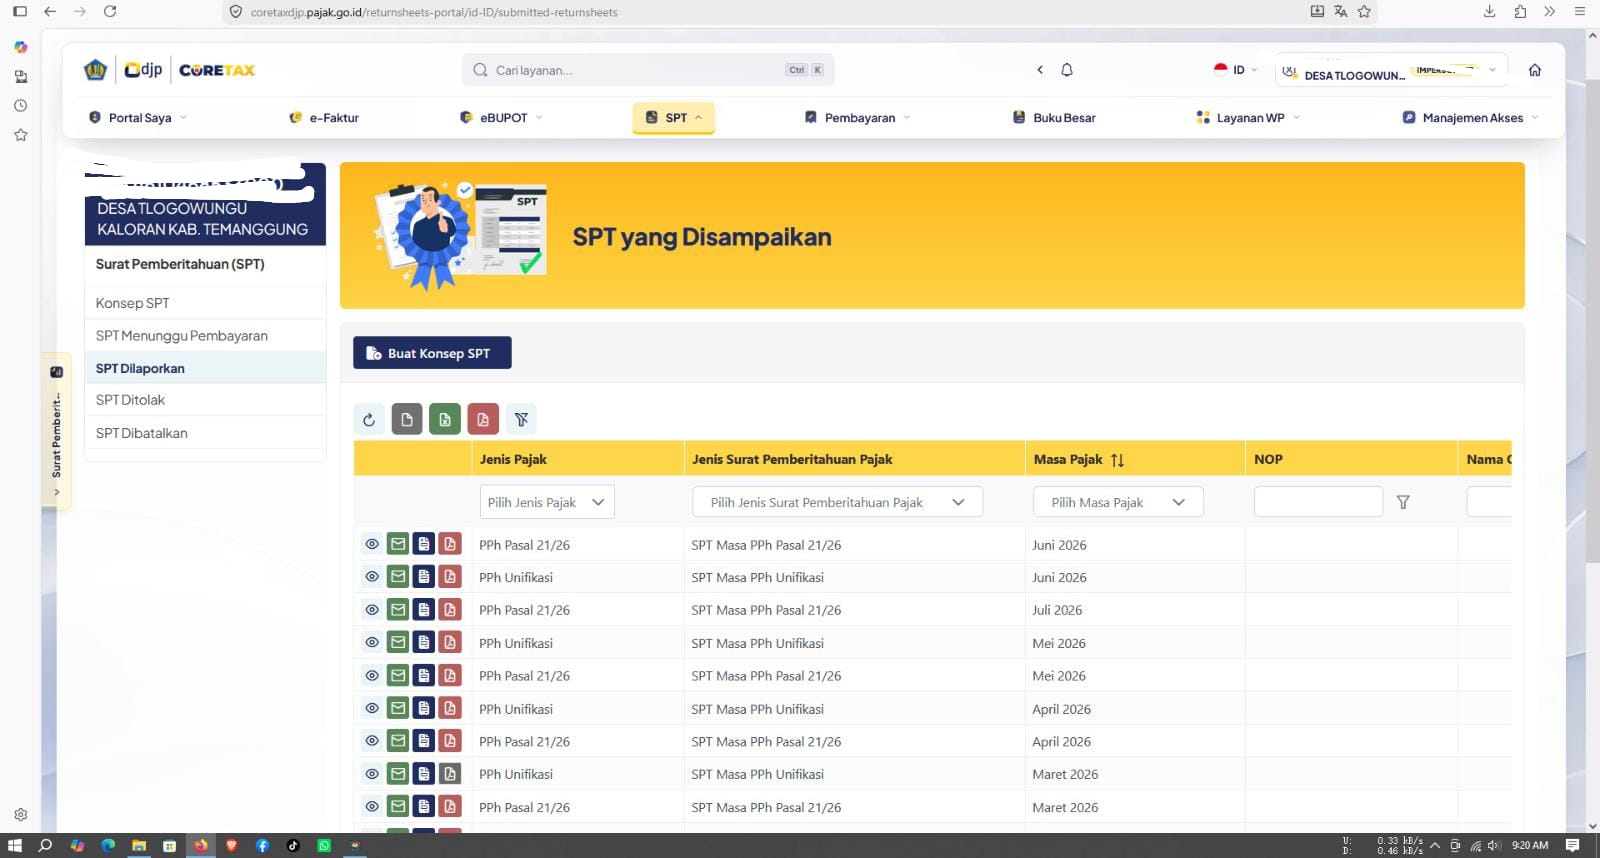Download red PDF for PPh Pasal 21/26 Juni 2026
Image resolution: width=1600 pixels, height=858 pixels.
click(450, 544)
